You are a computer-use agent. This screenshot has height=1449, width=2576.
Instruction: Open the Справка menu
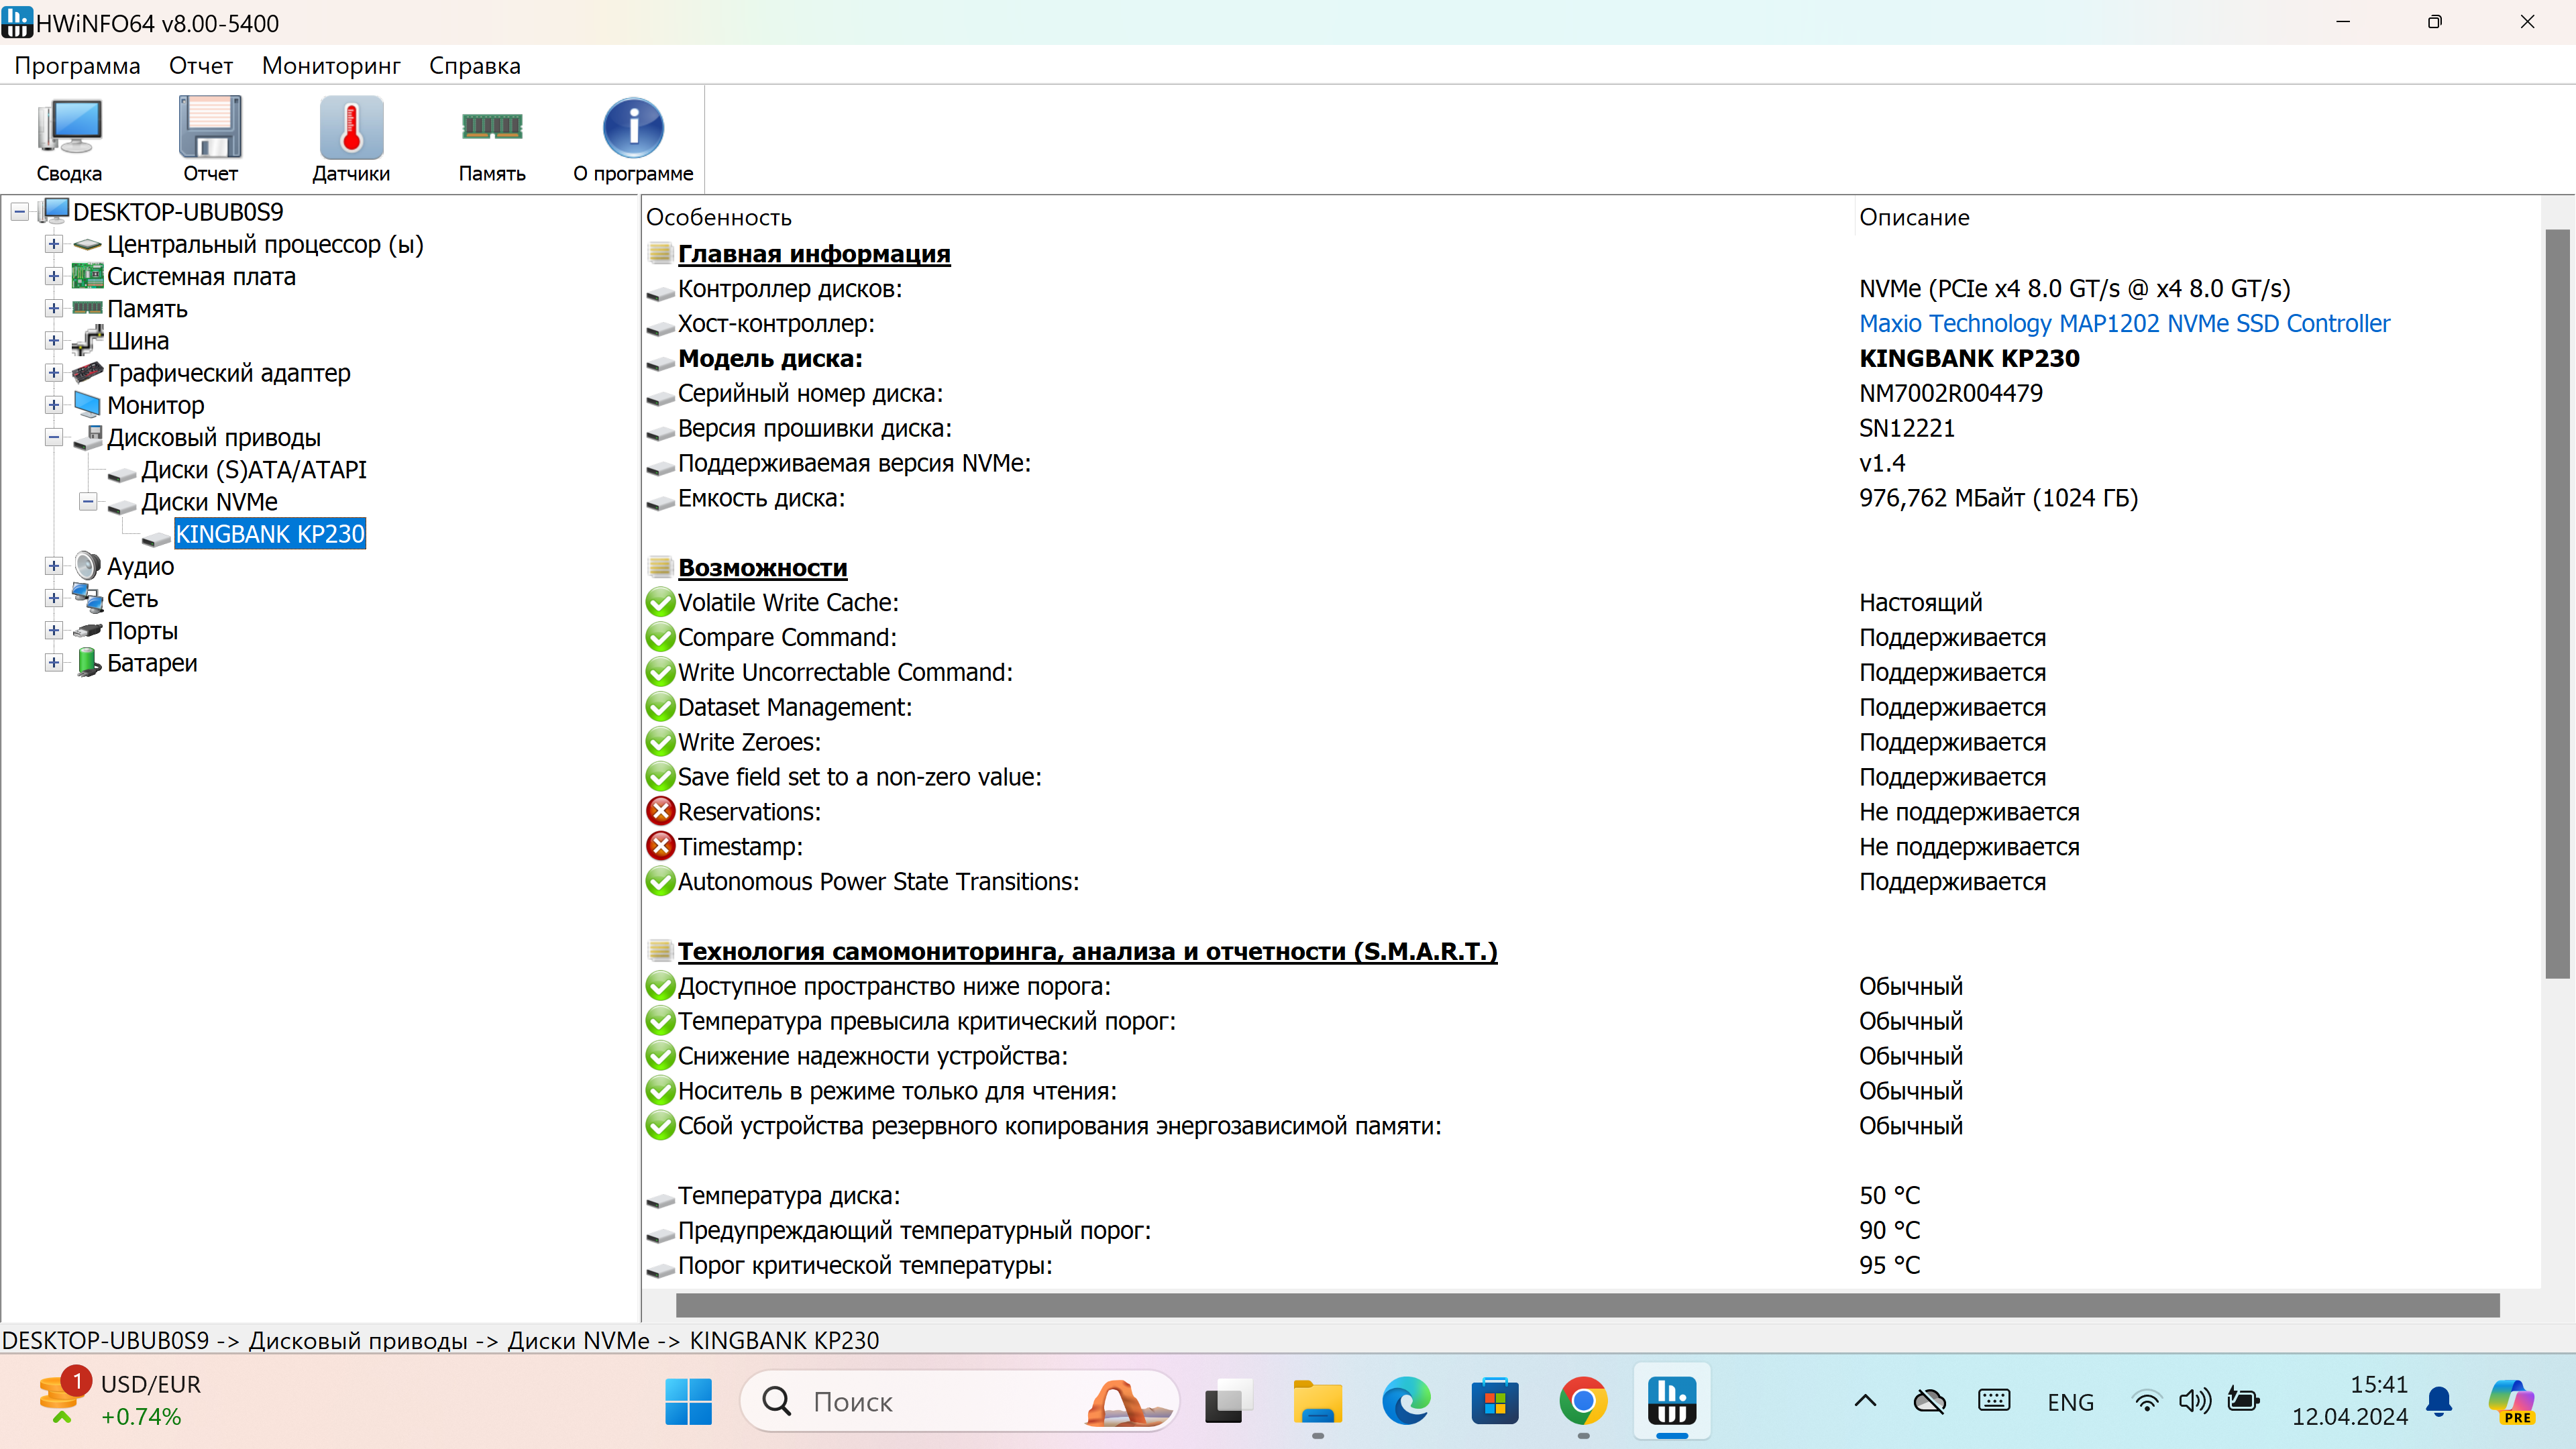(474, 66)
